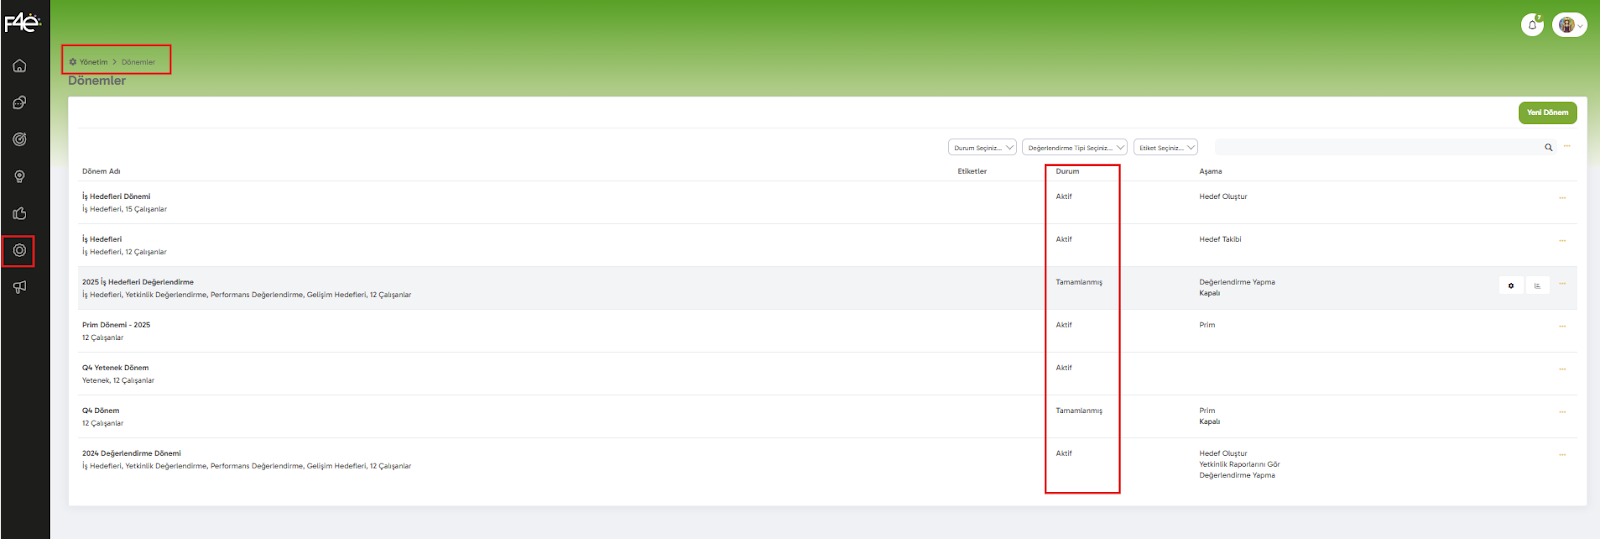The height and width of the screenshot is (539, 1600).
Task: Click the megaphone announcements icon in sidebar
Action: click(x=19, y=287)
